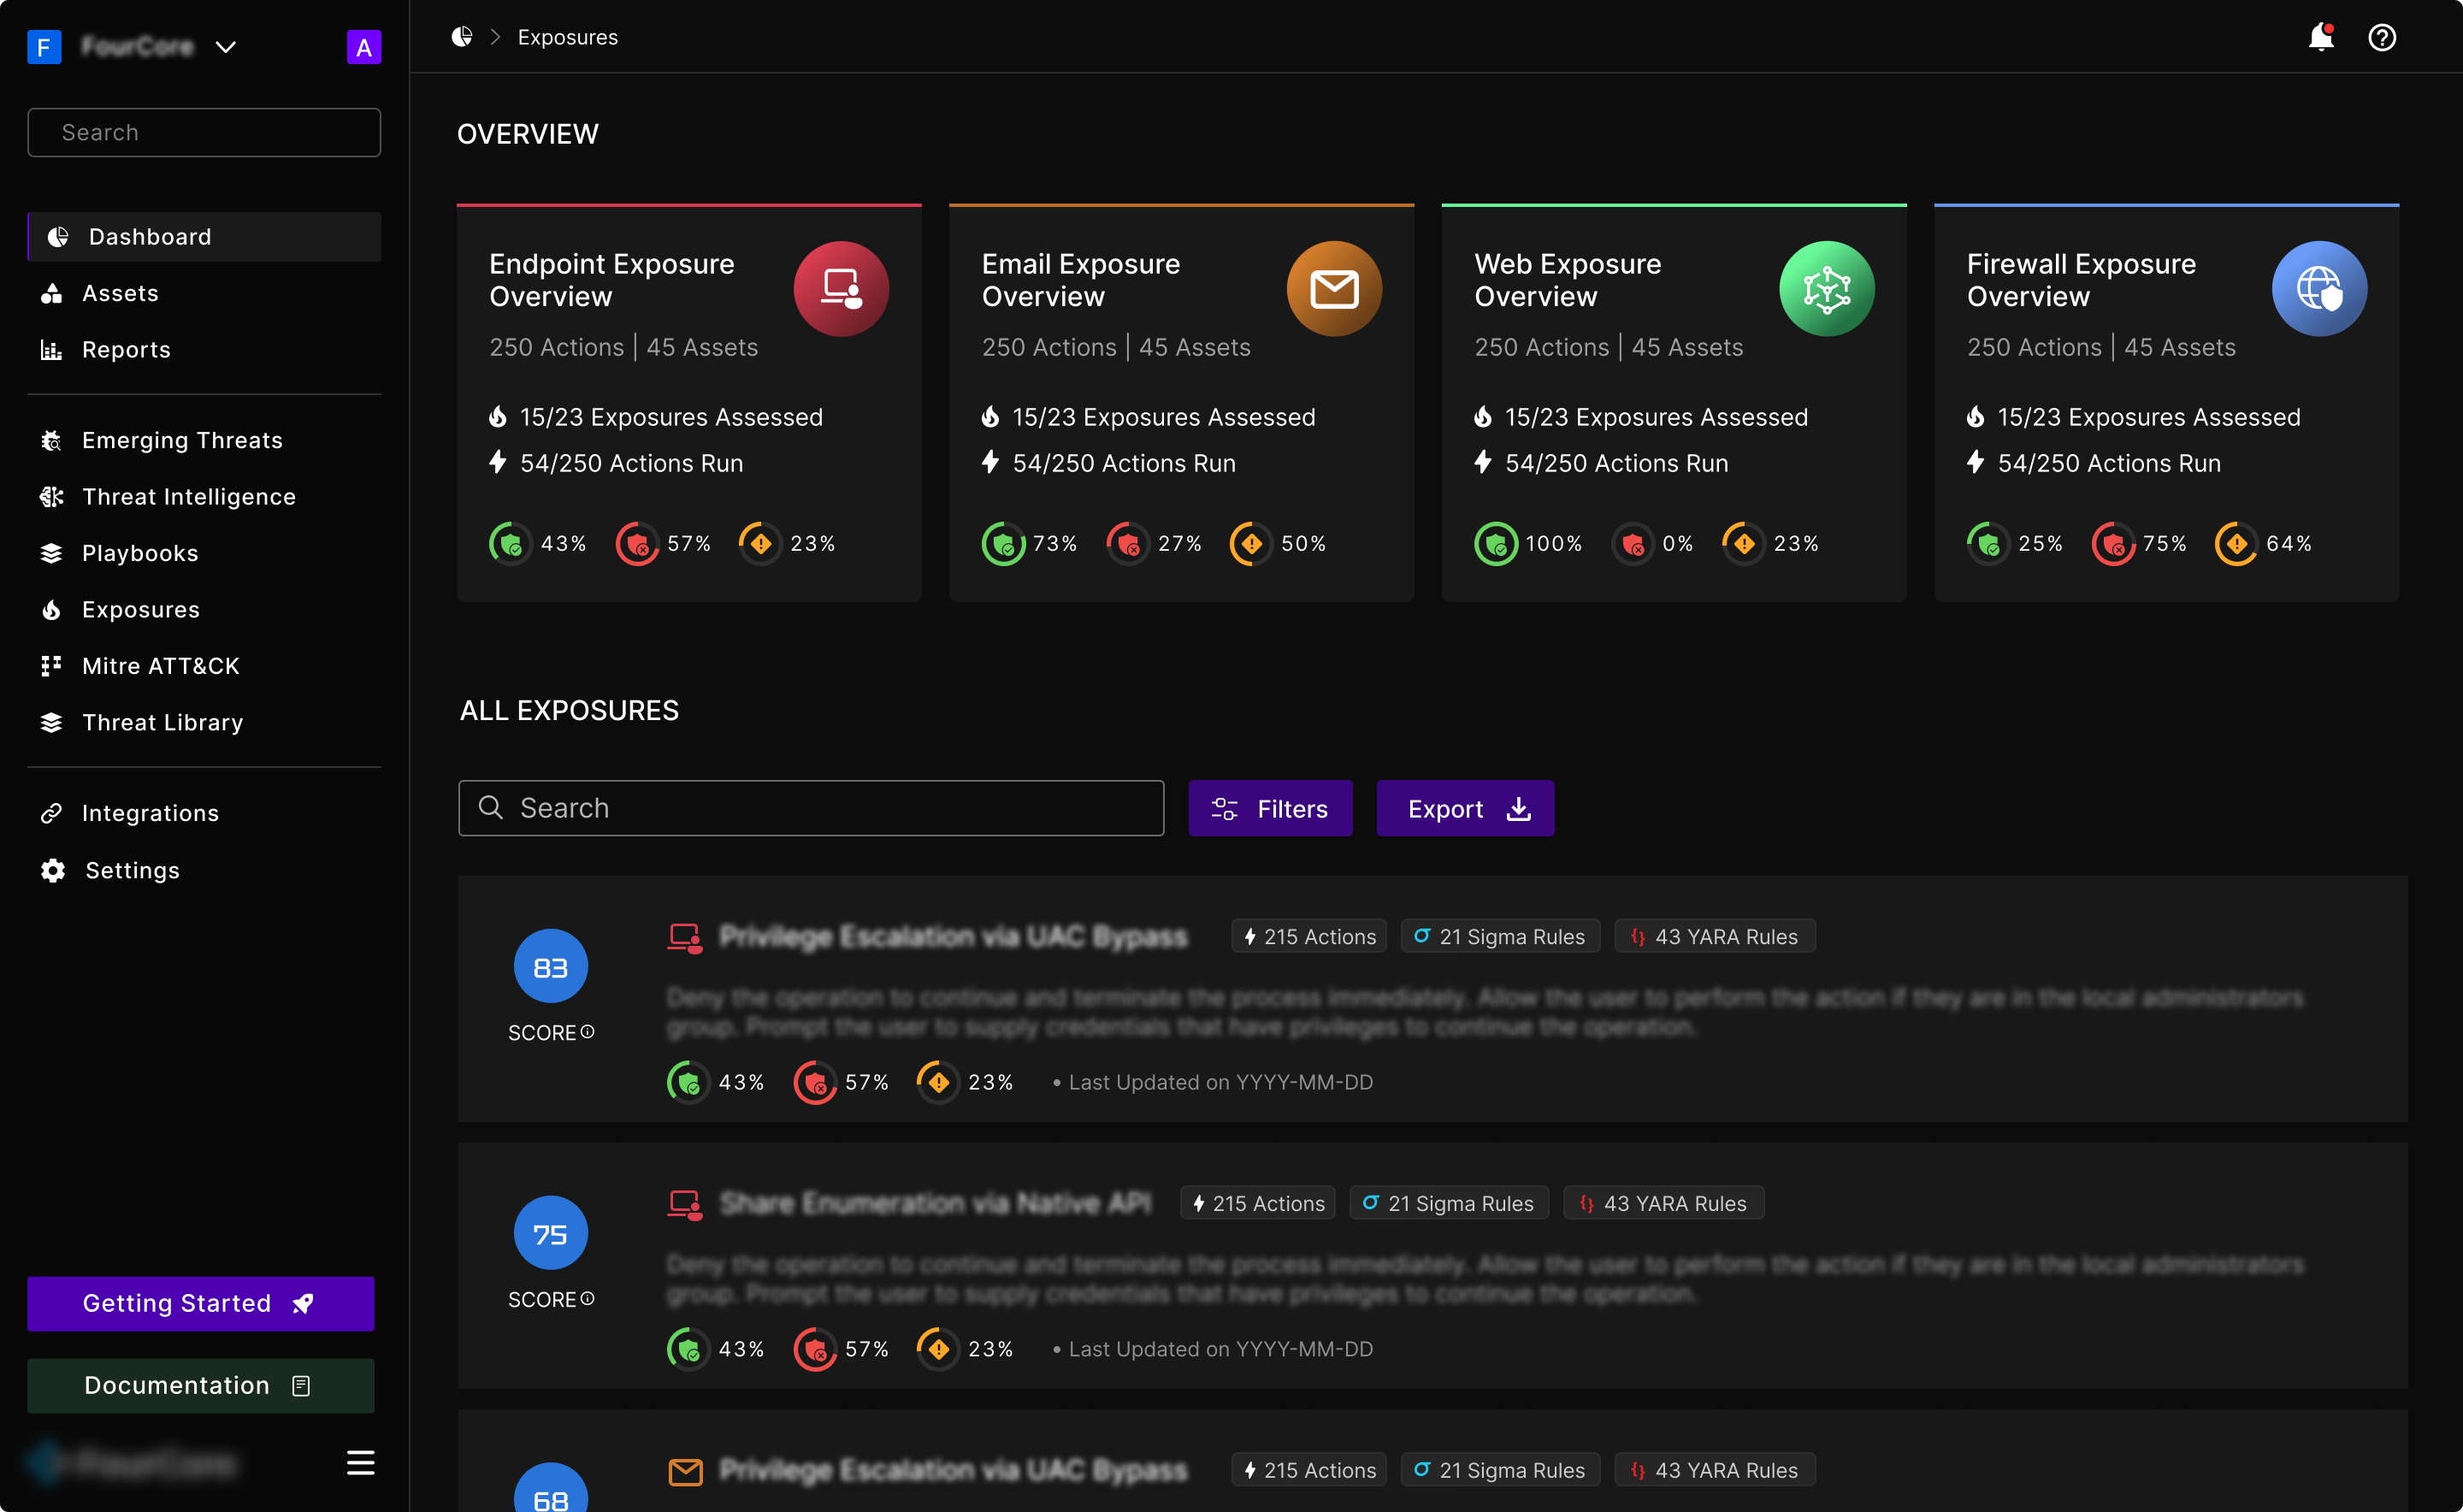Click the breadcrumb dashboard home icon
Viewport: 2463px width, 1512px height.
461,37
